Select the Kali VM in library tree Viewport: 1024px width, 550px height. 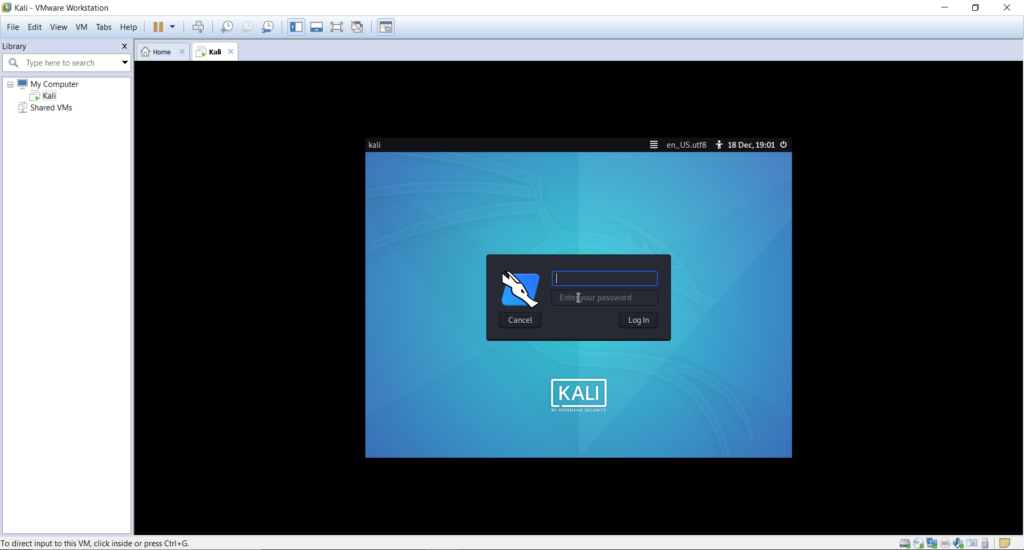(x=49, y=96)
